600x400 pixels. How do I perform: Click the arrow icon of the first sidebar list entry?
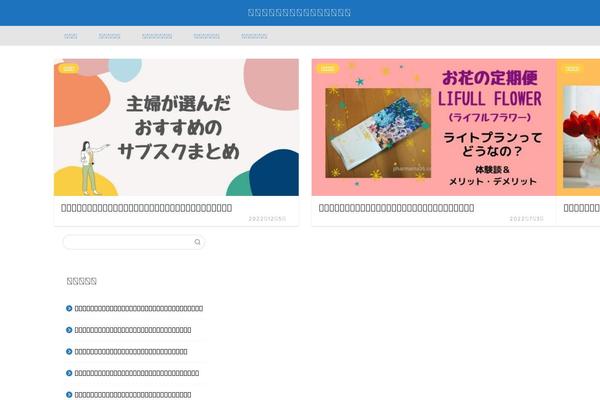[69, 308]
